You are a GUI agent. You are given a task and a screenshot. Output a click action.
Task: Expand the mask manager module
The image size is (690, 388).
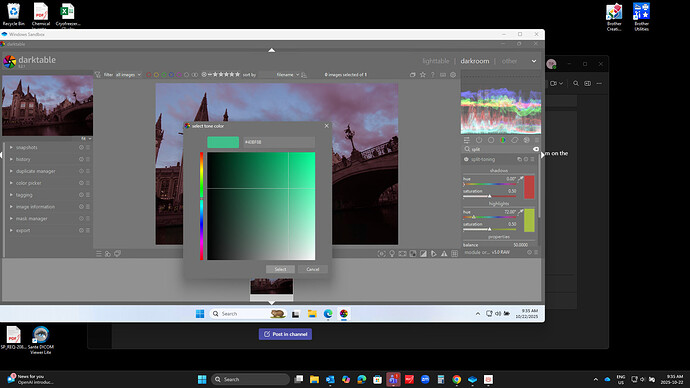point(11,219)
